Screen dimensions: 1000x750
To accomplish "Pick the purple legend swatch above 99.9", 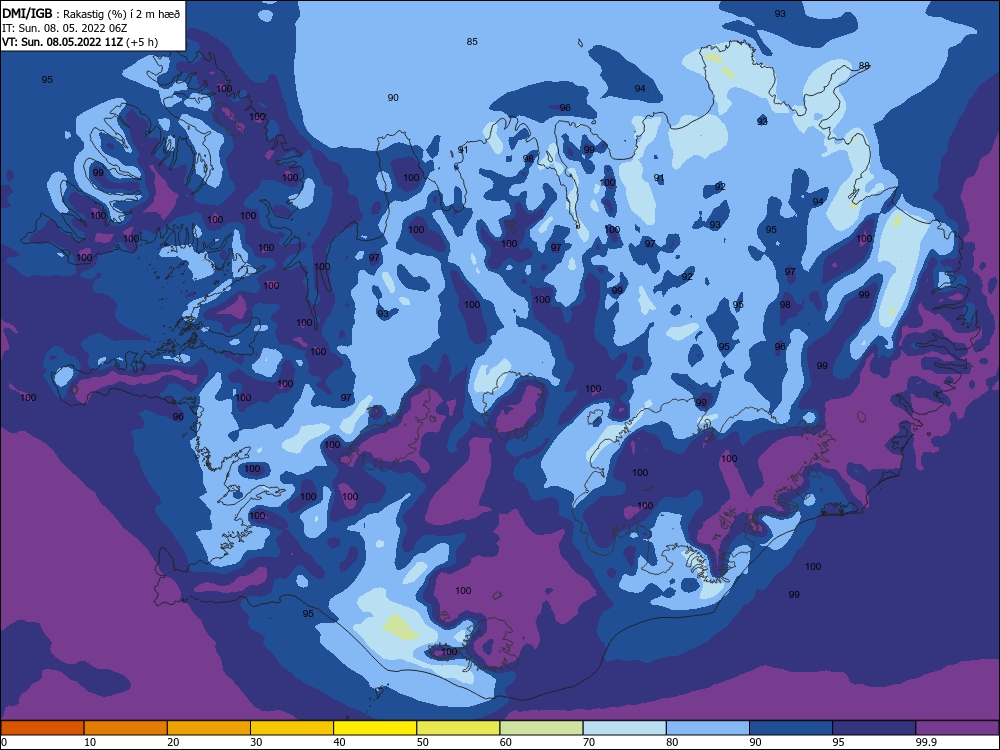I will click(957, 728).
